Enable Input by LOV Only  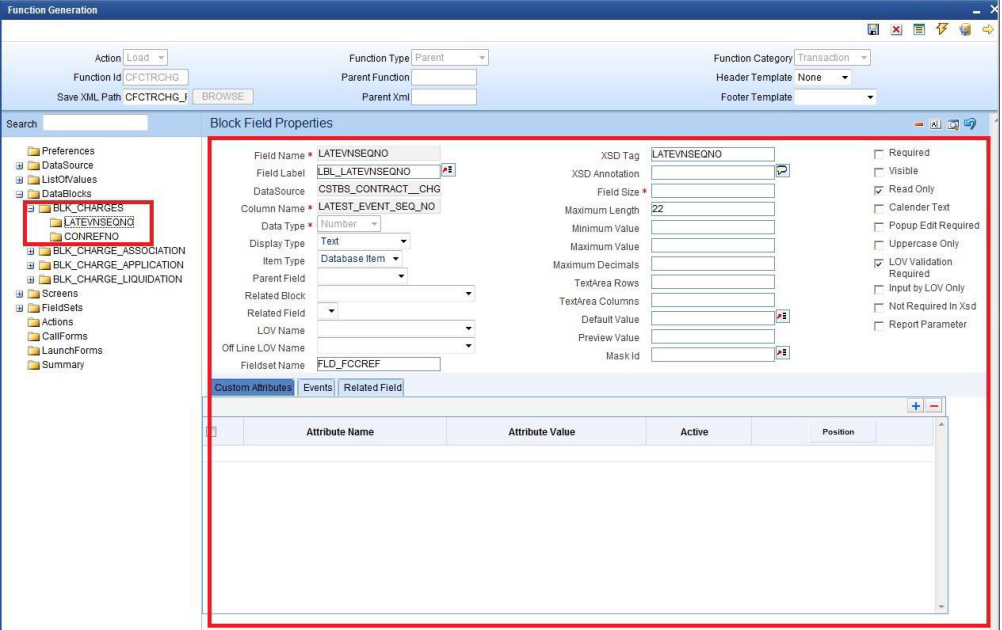tap(879, 289)
